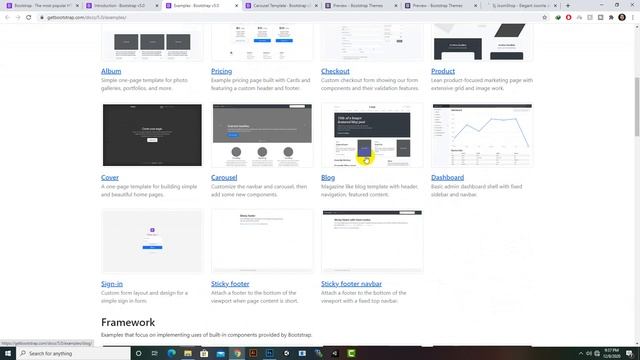Open the Carousel example link
Viewport: 640px width, 360px height.
tap(224, 178)
